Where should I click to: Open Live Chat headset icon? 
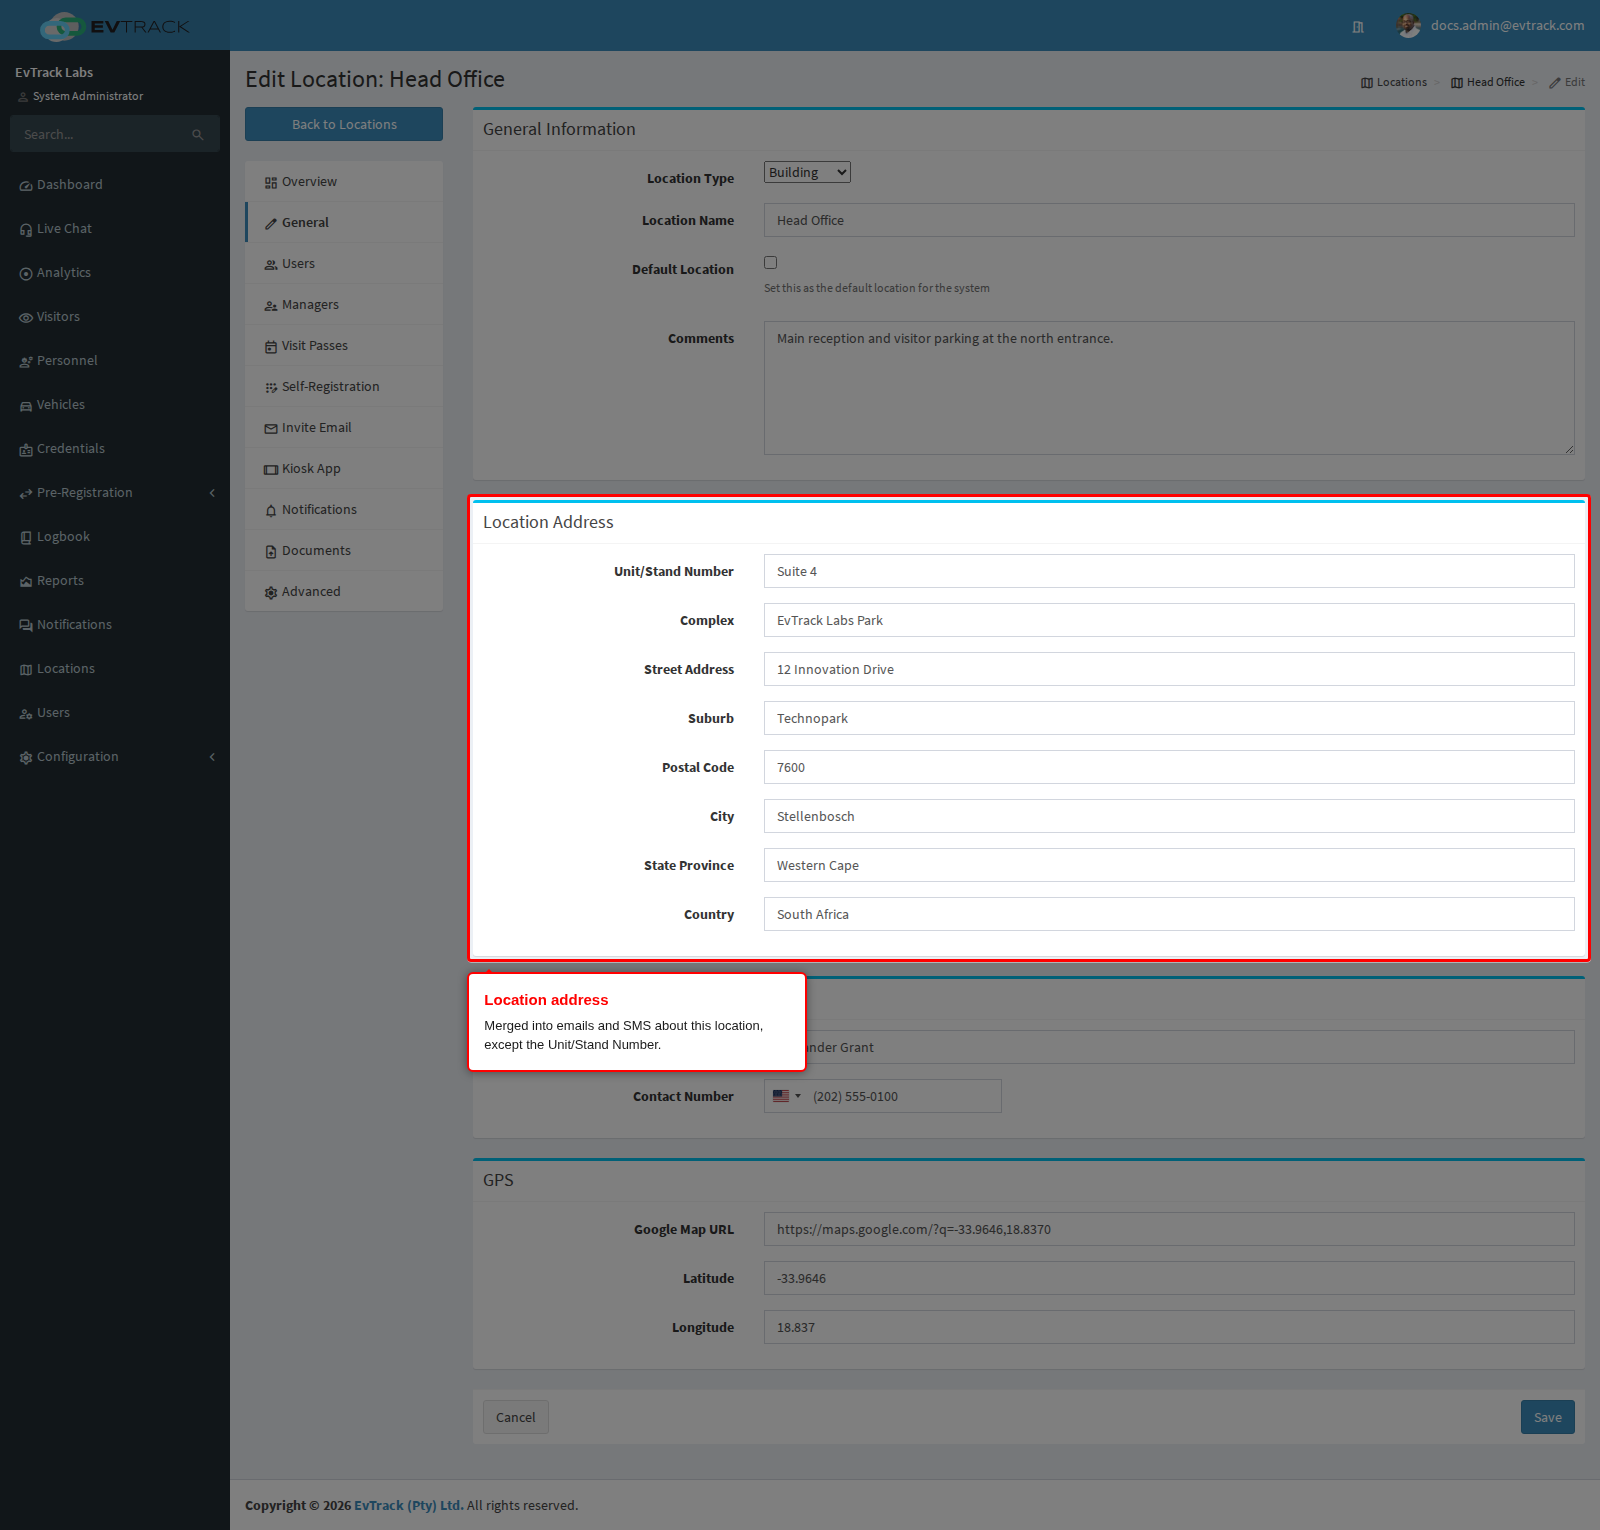tap(26, 230)
